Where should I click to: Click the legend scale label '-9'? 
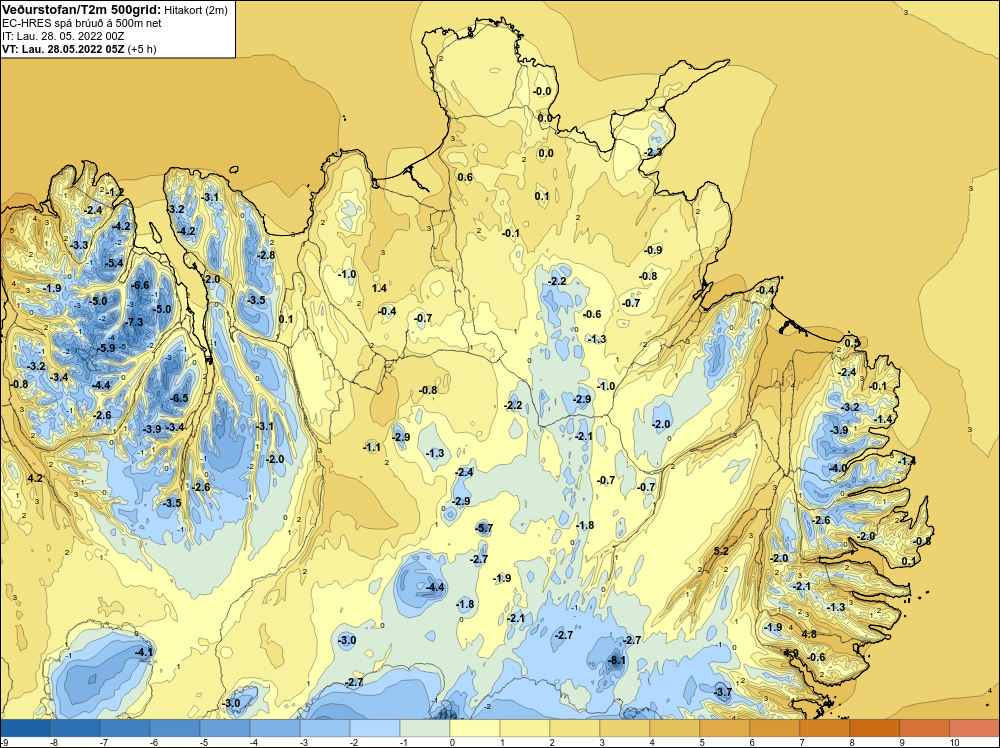(x=4, y=742)
